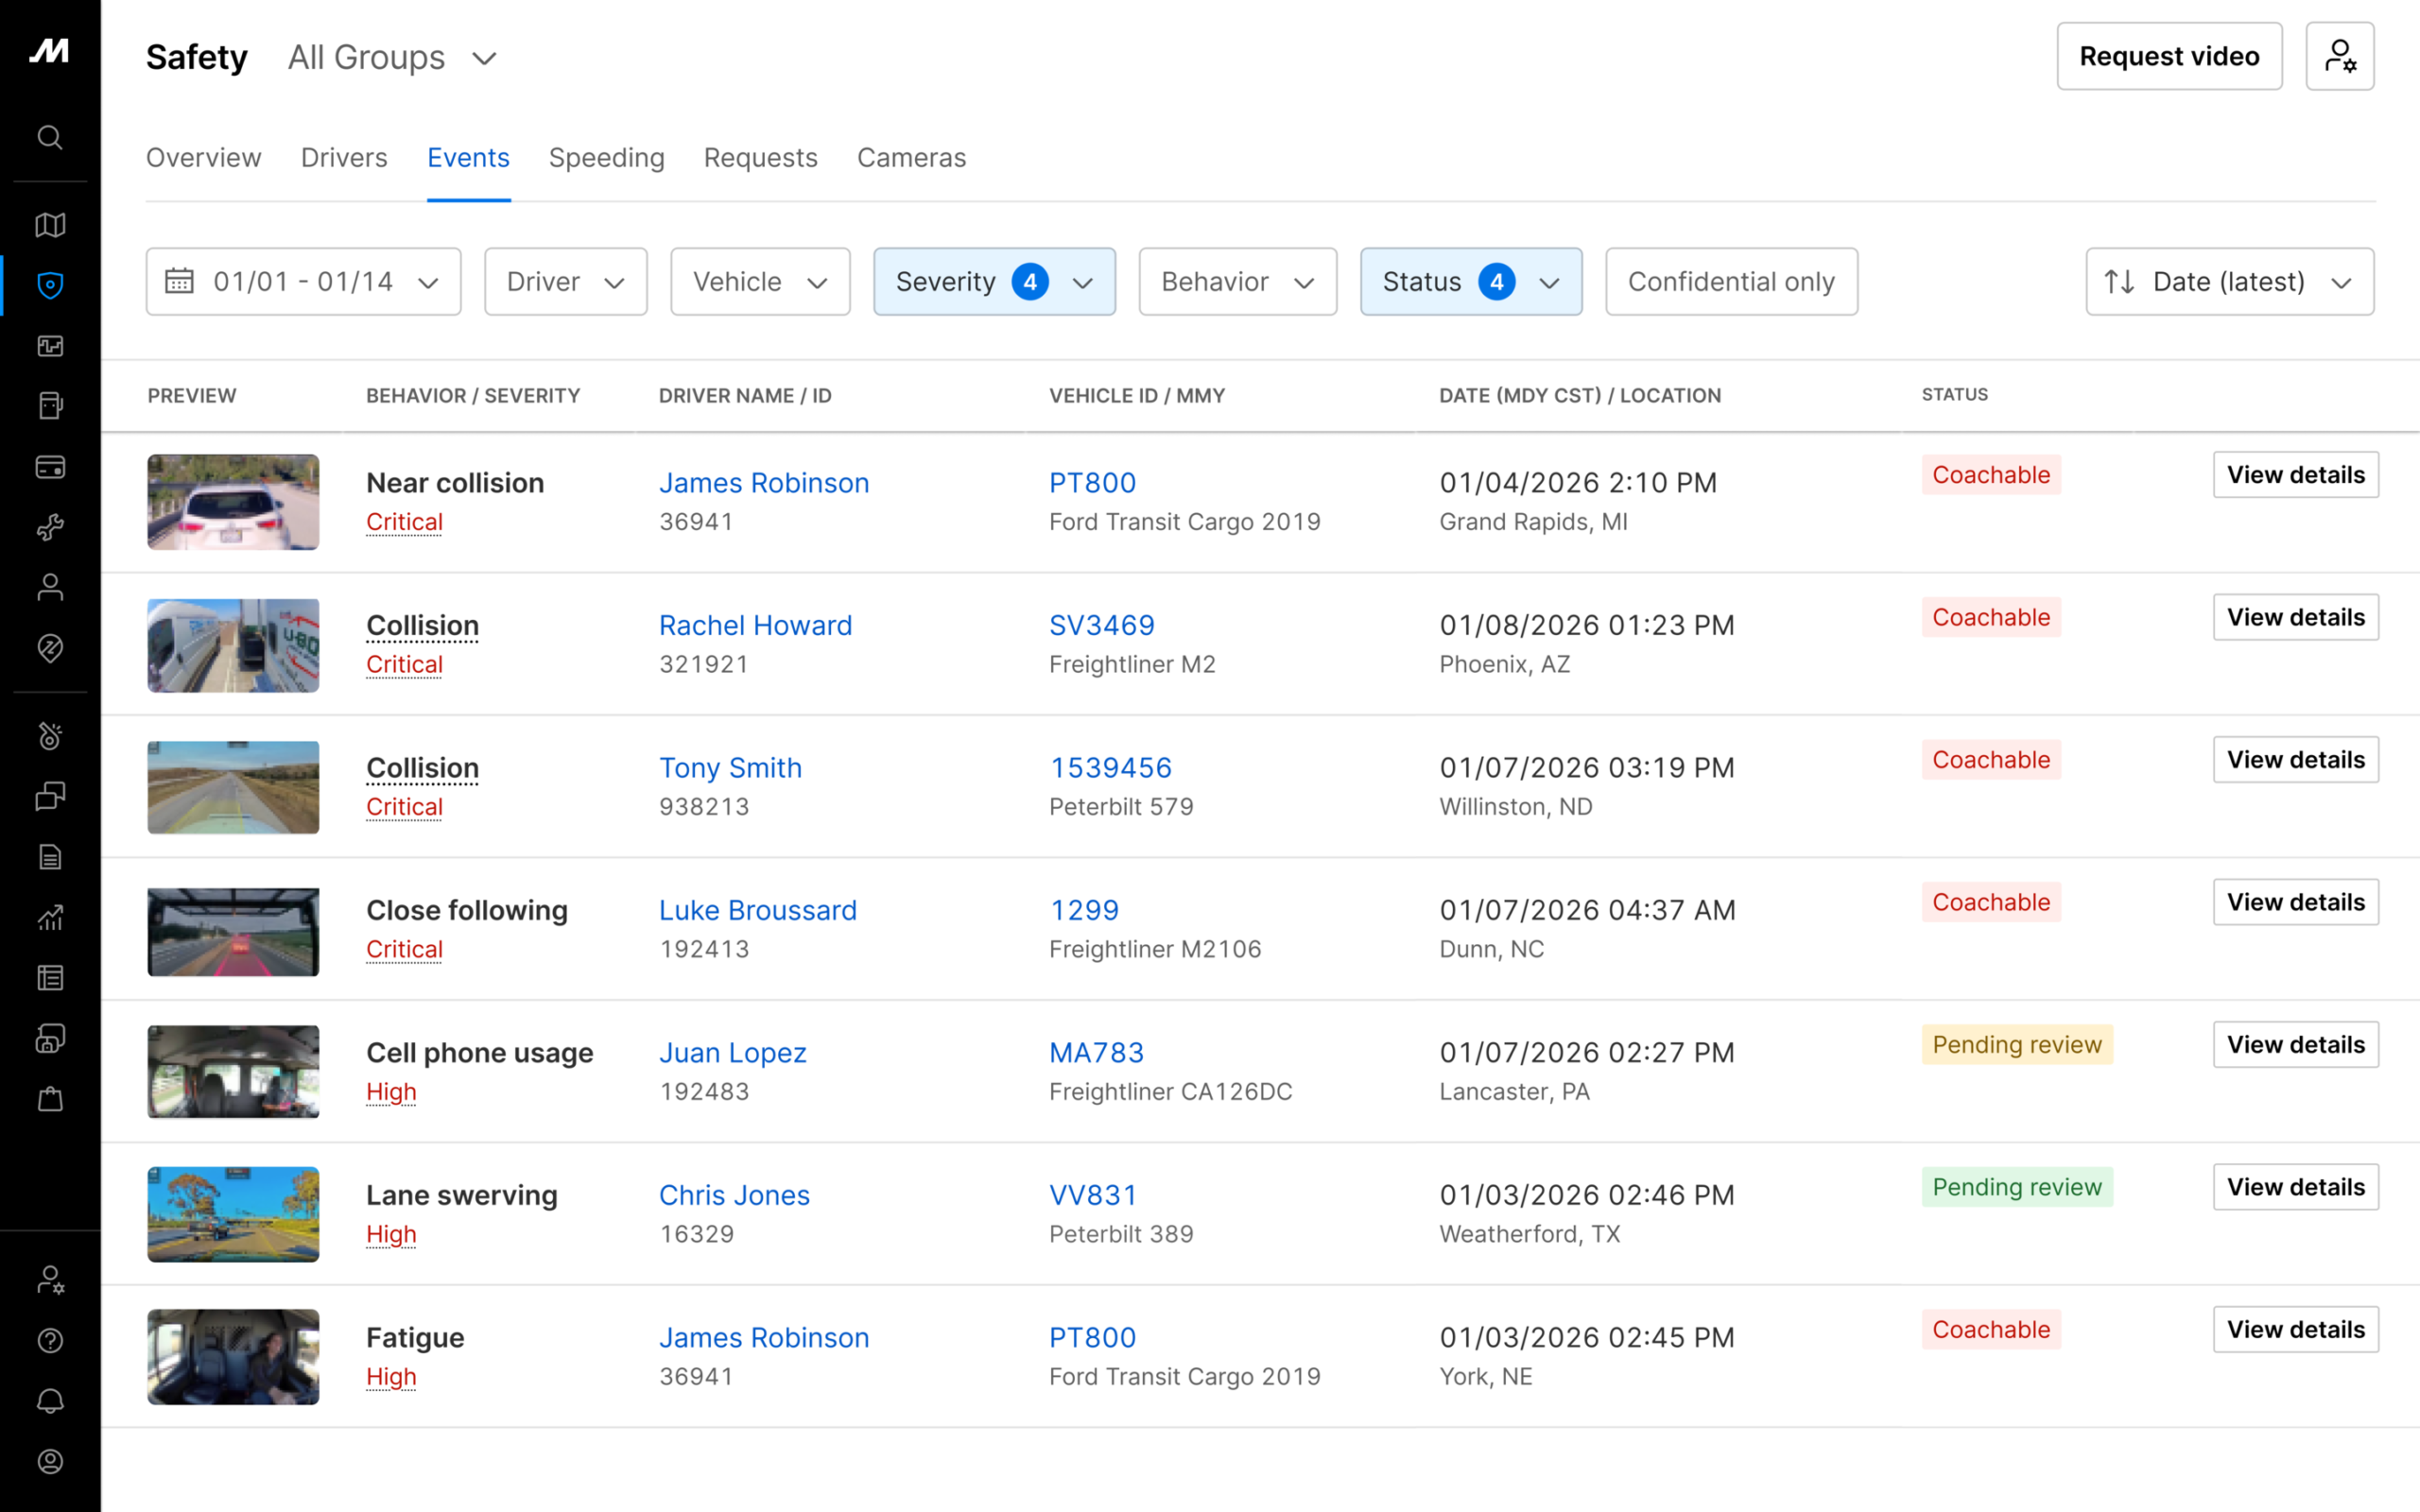2420x1512 pixels.
Task: Select the Safety shield sidebar icon
Action: click(x=50, y=286)
